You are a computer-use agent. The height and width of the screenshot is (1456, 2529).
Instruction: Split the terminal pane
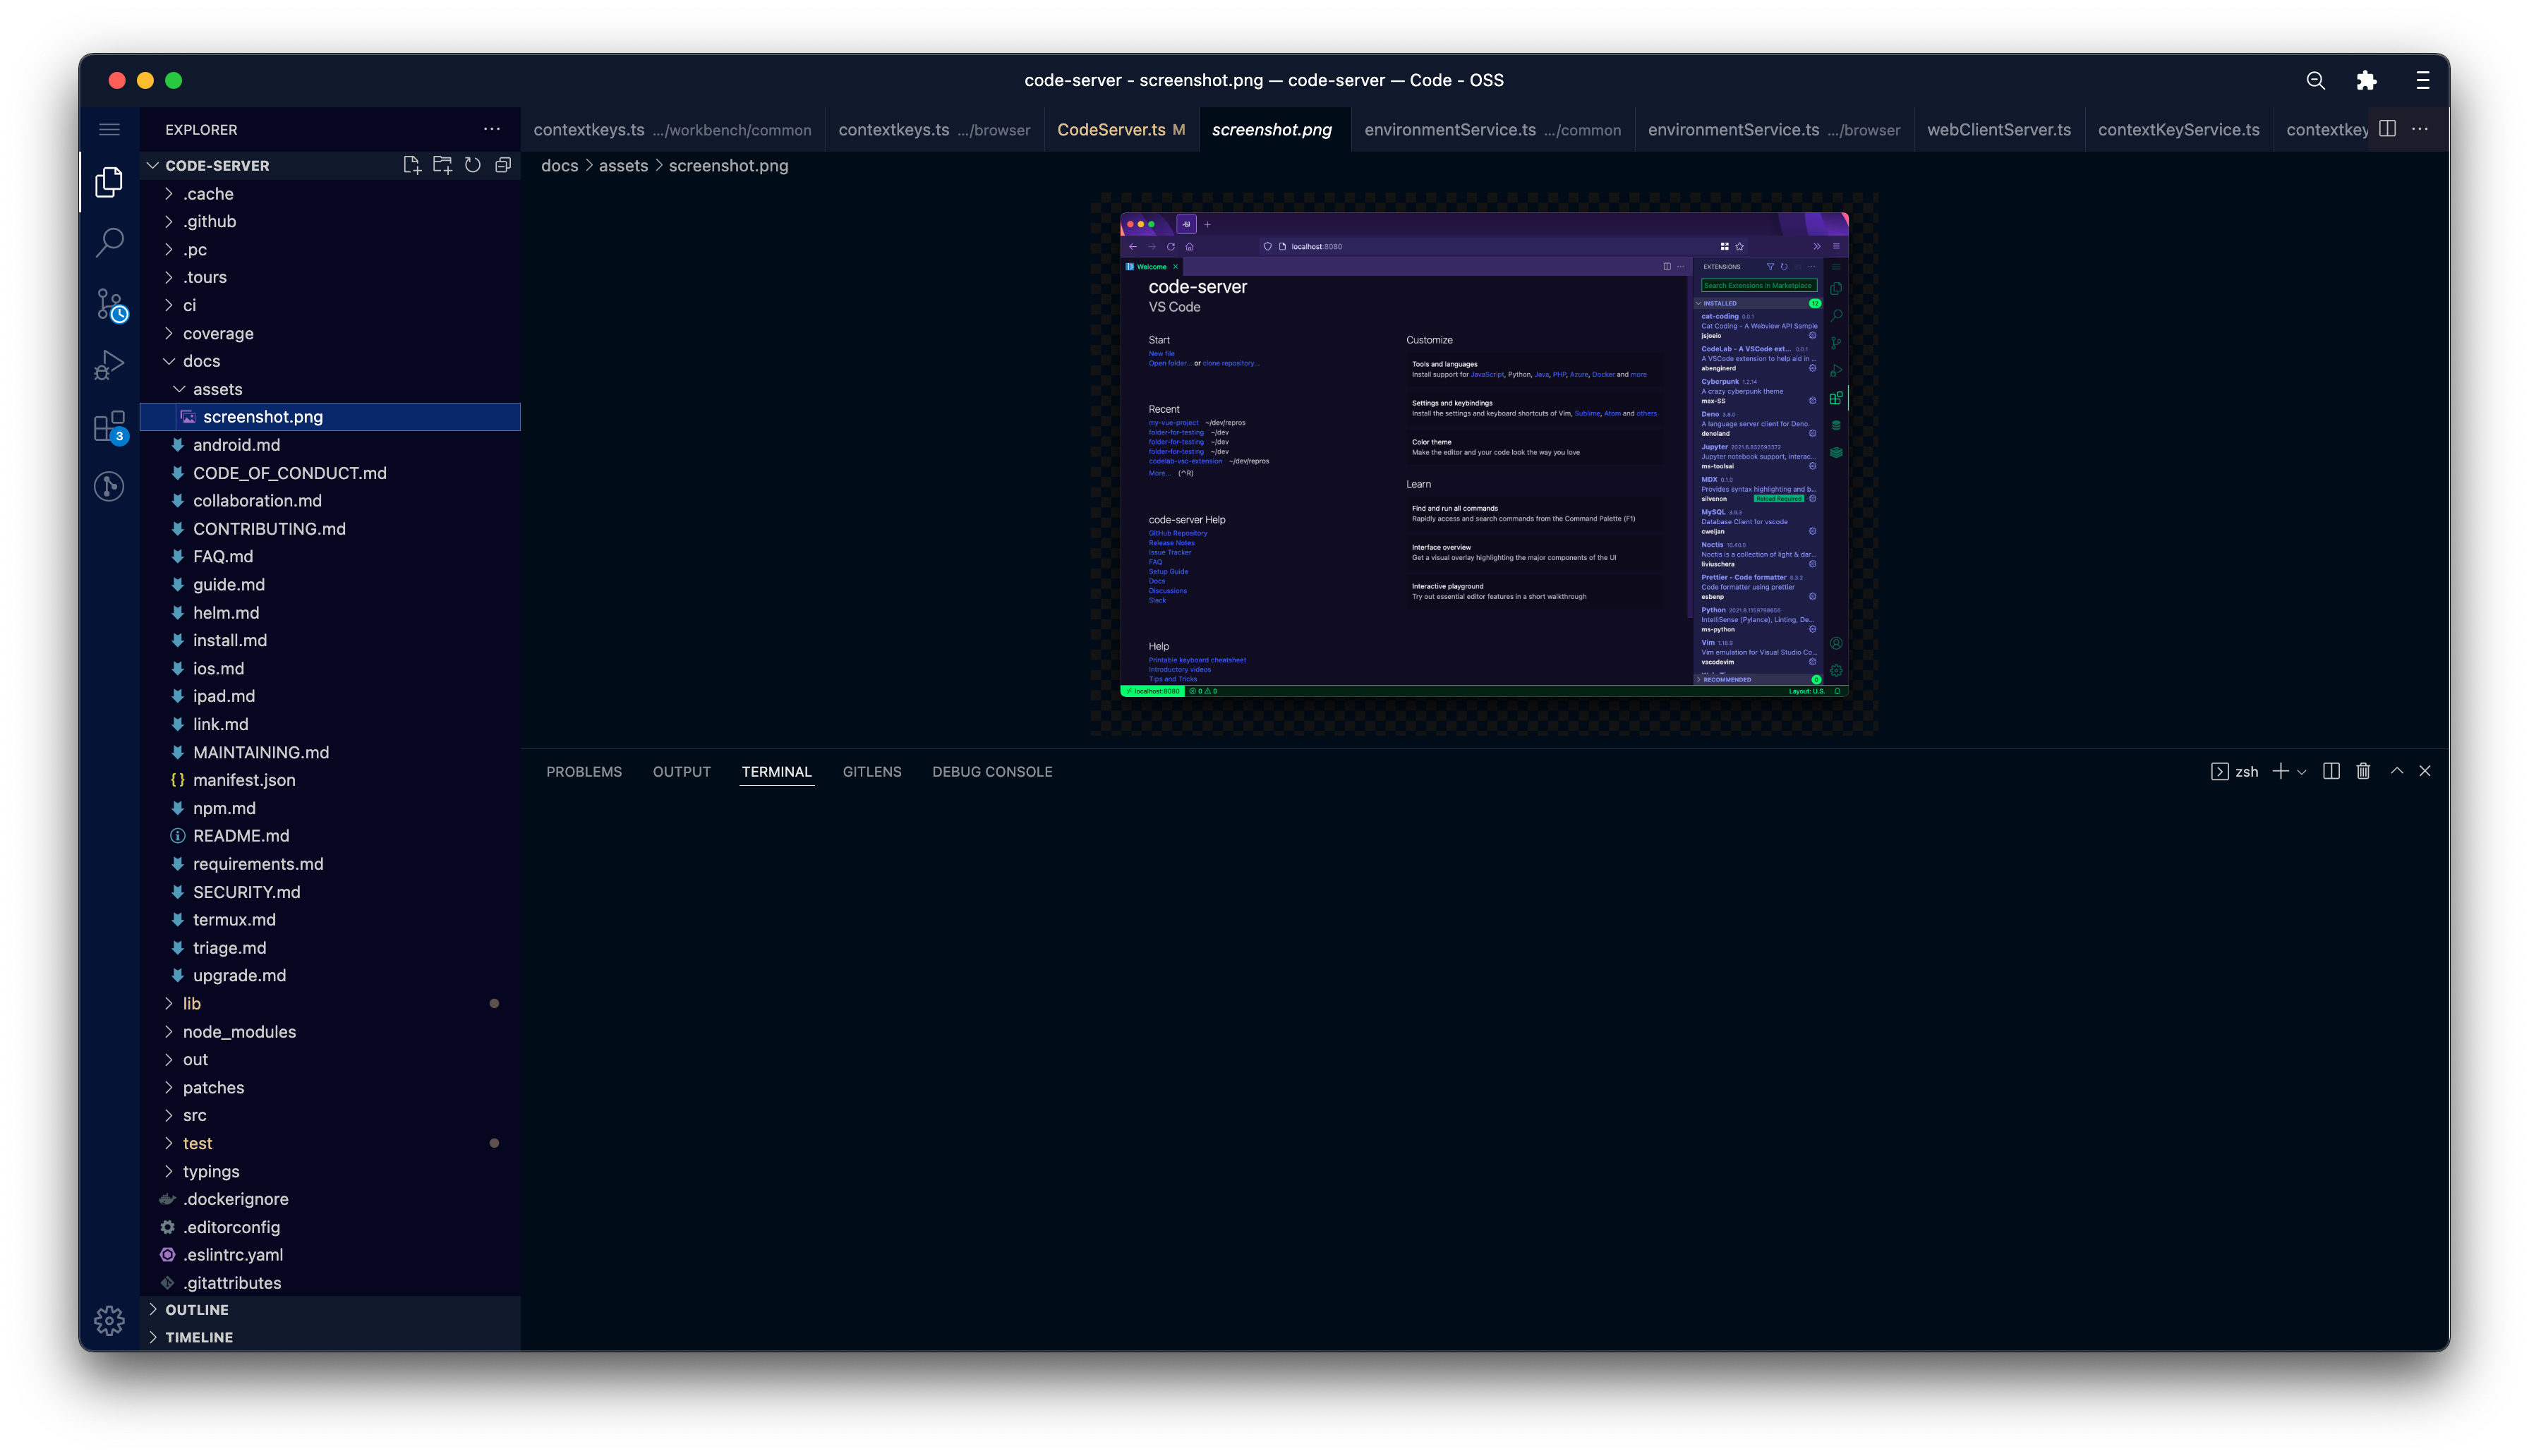tap(2331, 770)
